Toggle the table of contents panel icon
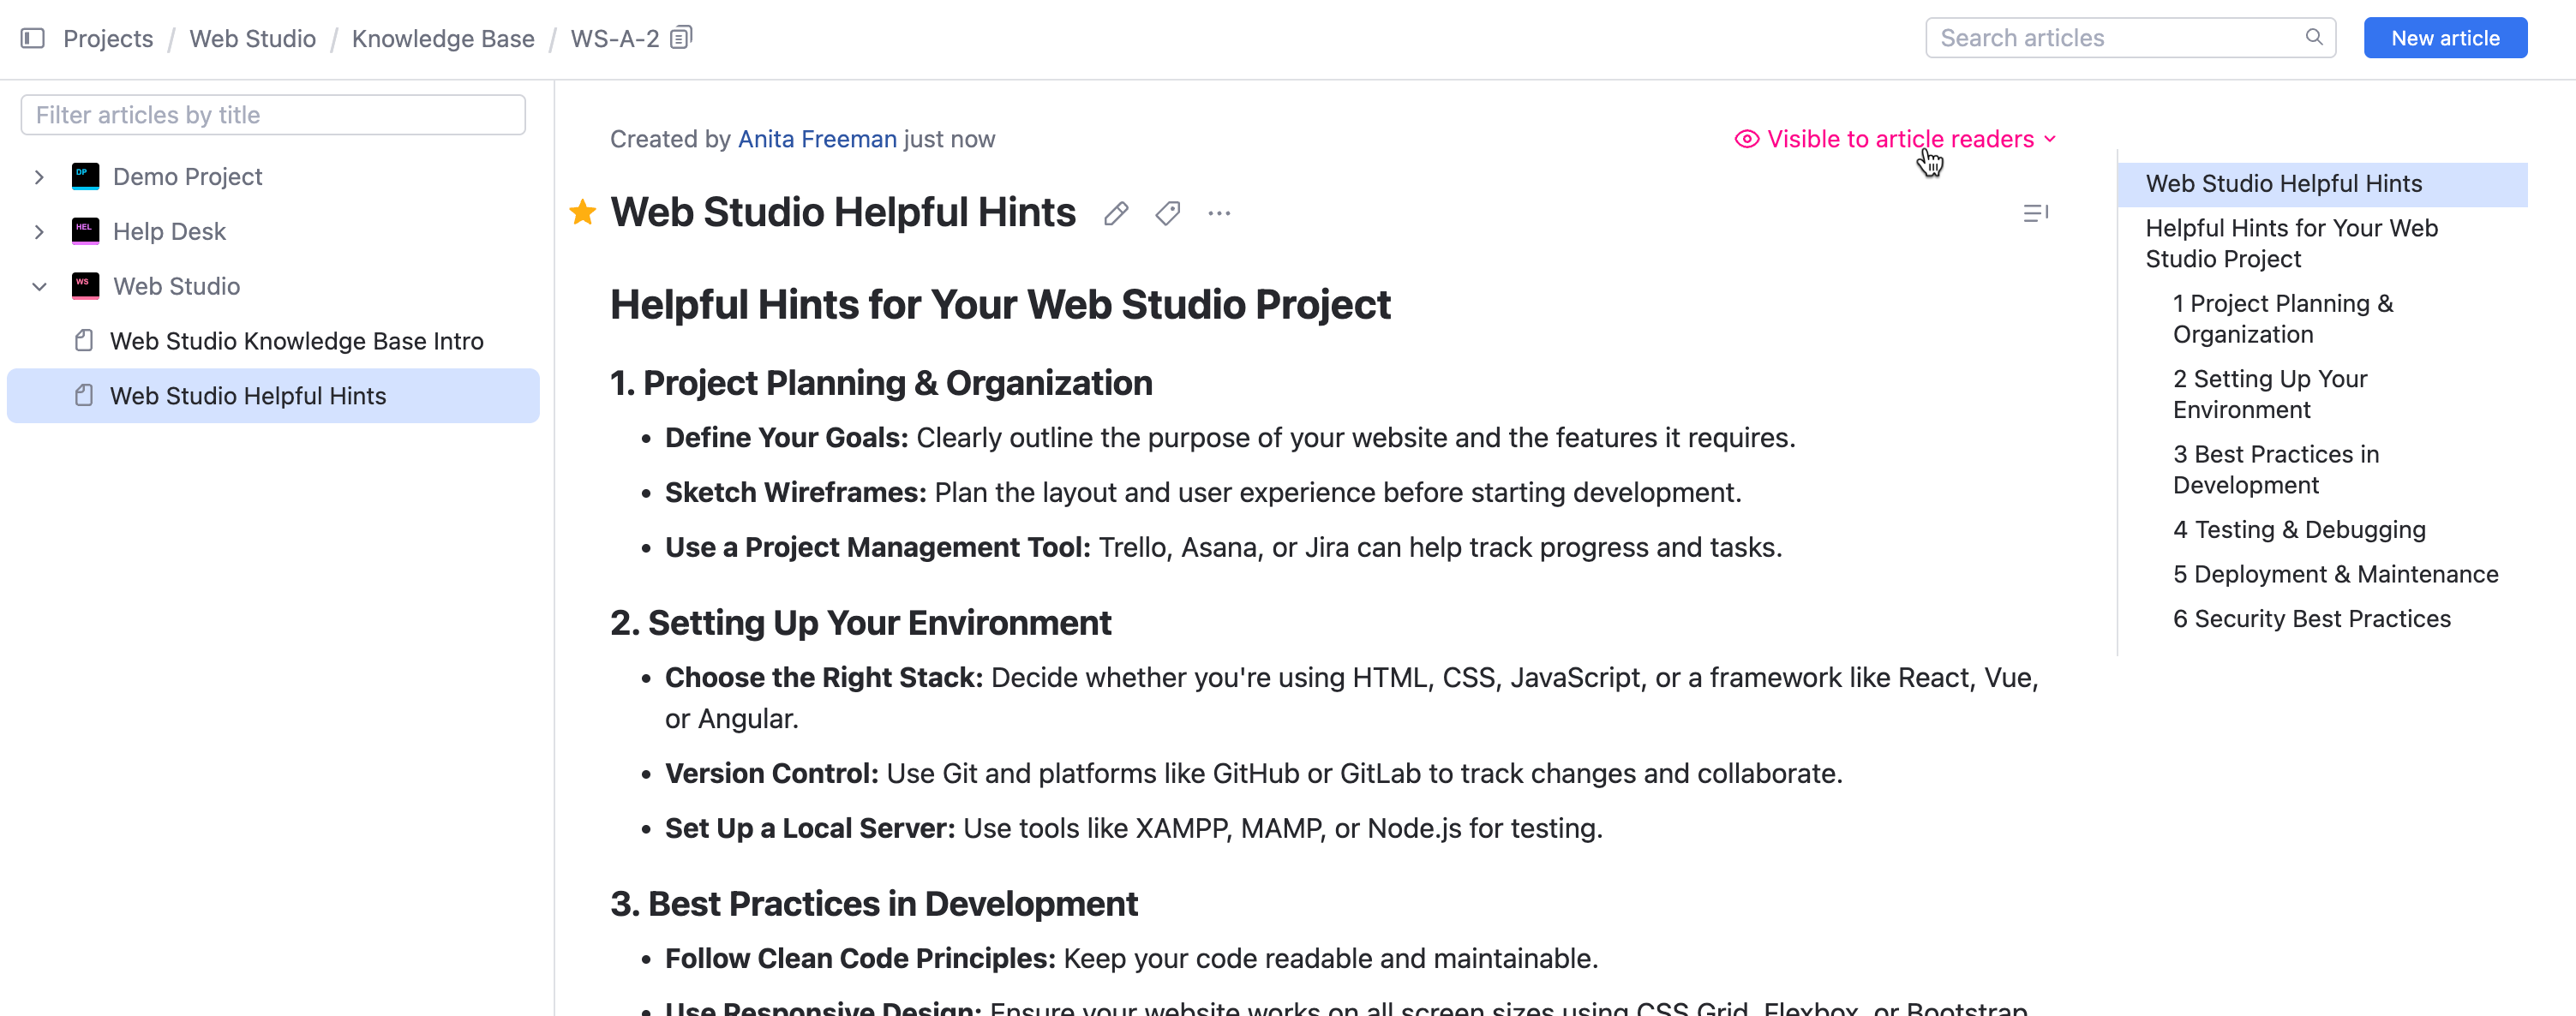Image resolution: width=2576 pixels, height=1016 pixels. 2037,212
